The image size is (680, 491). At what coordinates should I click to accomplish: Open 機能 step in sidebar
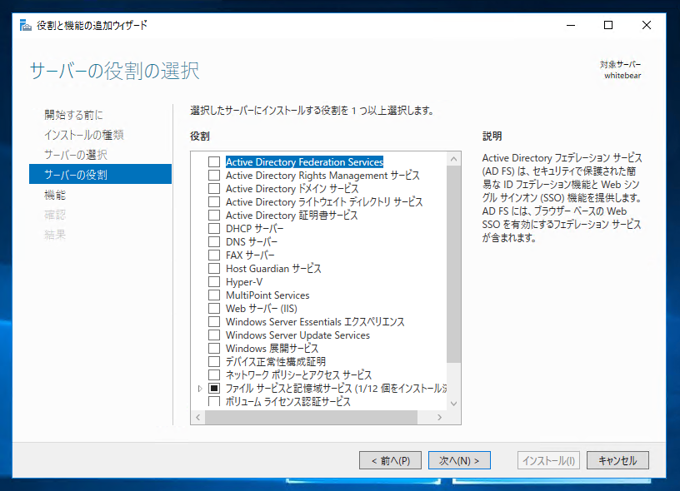point(55,195)
